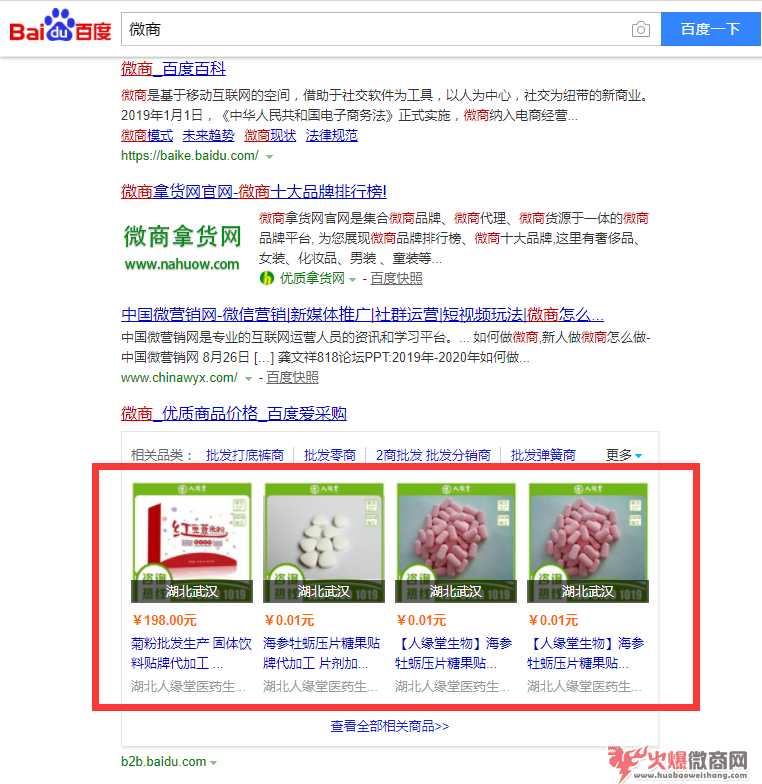The height and width of the screenshot is (784, 762).
Task: Expand dropdown arrow beside www.chinawyx.com URL
Action: pyautogui.click(x=248, y=379)
